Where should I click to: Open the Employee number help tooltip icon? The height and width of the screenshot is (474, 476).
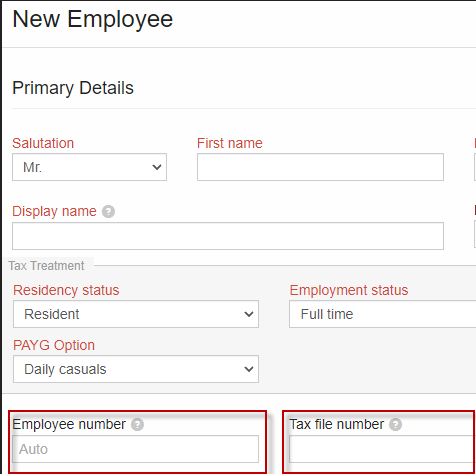pos(137,425)
